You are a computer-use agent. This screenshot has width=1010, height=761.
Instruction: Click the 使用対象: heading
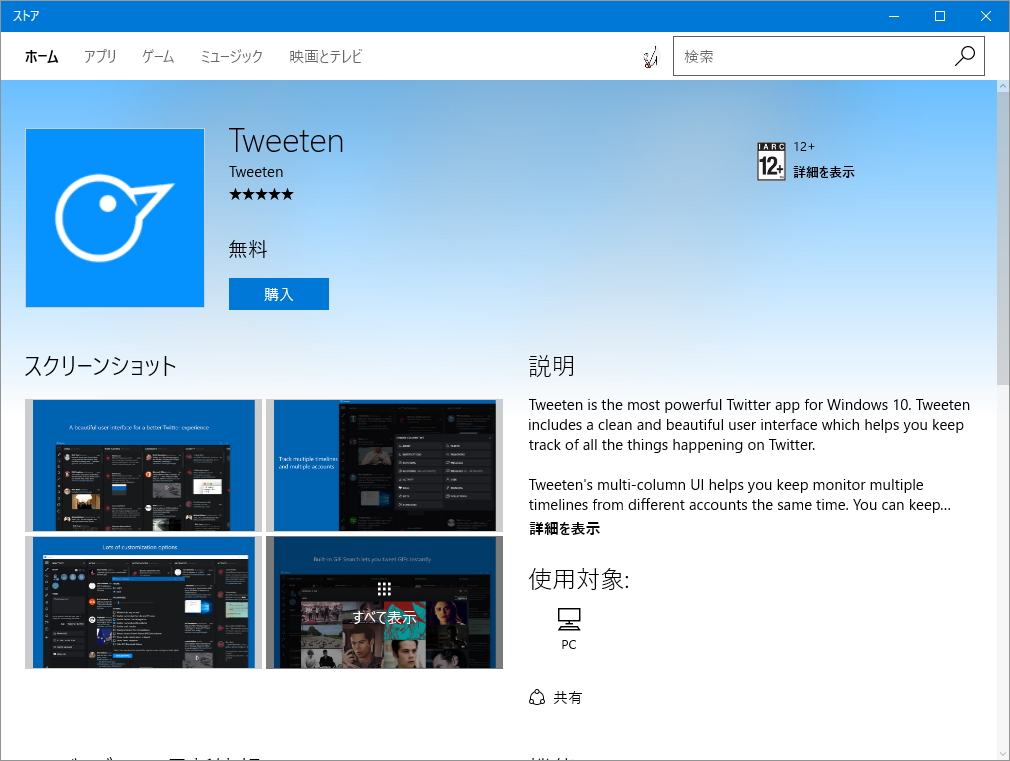coord(579,579)
